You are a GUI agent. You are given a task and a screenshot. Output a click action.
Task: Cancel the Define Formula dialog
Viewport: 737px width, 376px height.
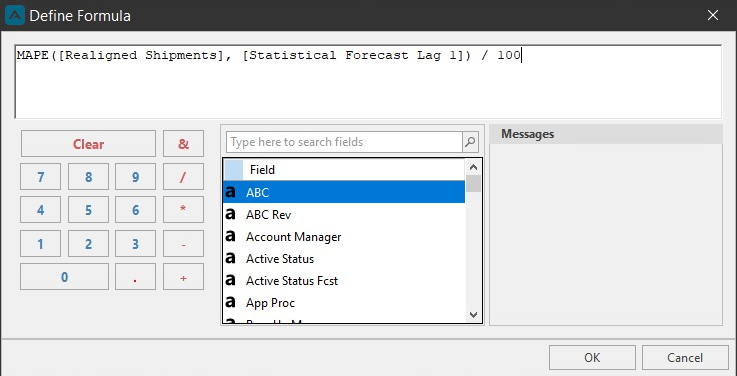coord(685,358)
